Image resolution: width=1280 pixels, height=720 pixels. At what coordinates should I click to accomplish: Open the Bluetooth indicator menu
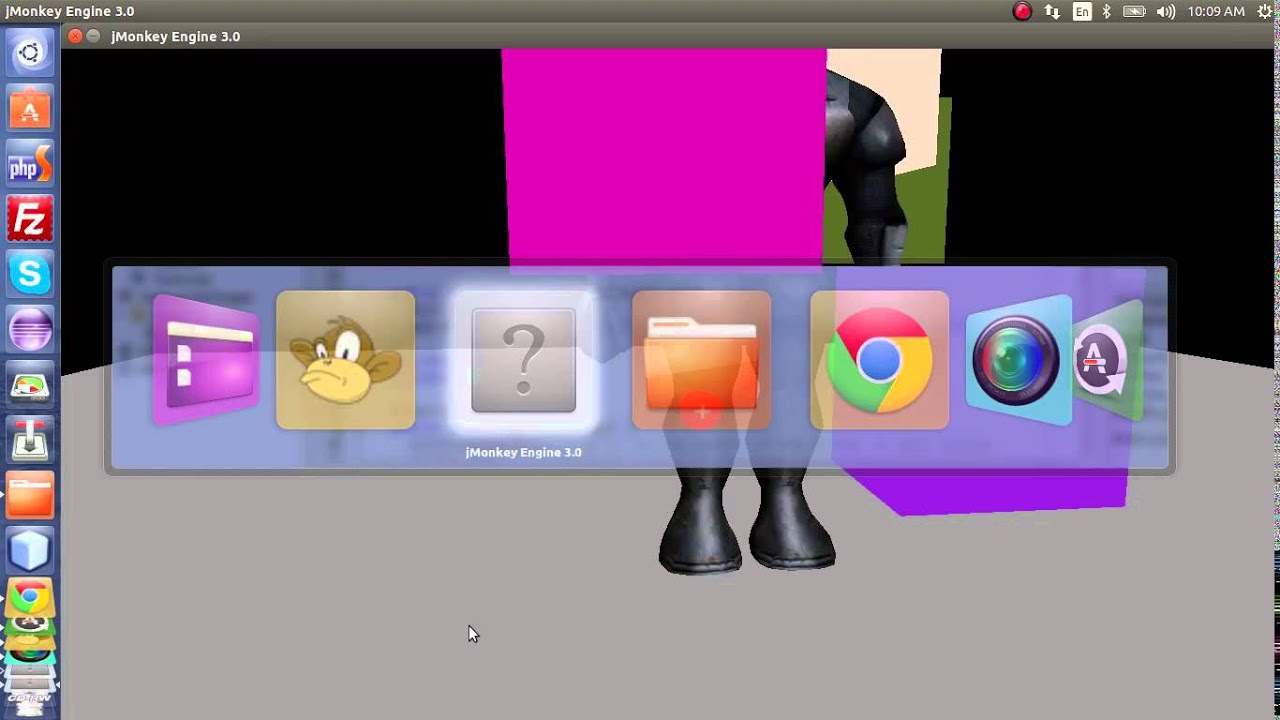click(1106, 12)
